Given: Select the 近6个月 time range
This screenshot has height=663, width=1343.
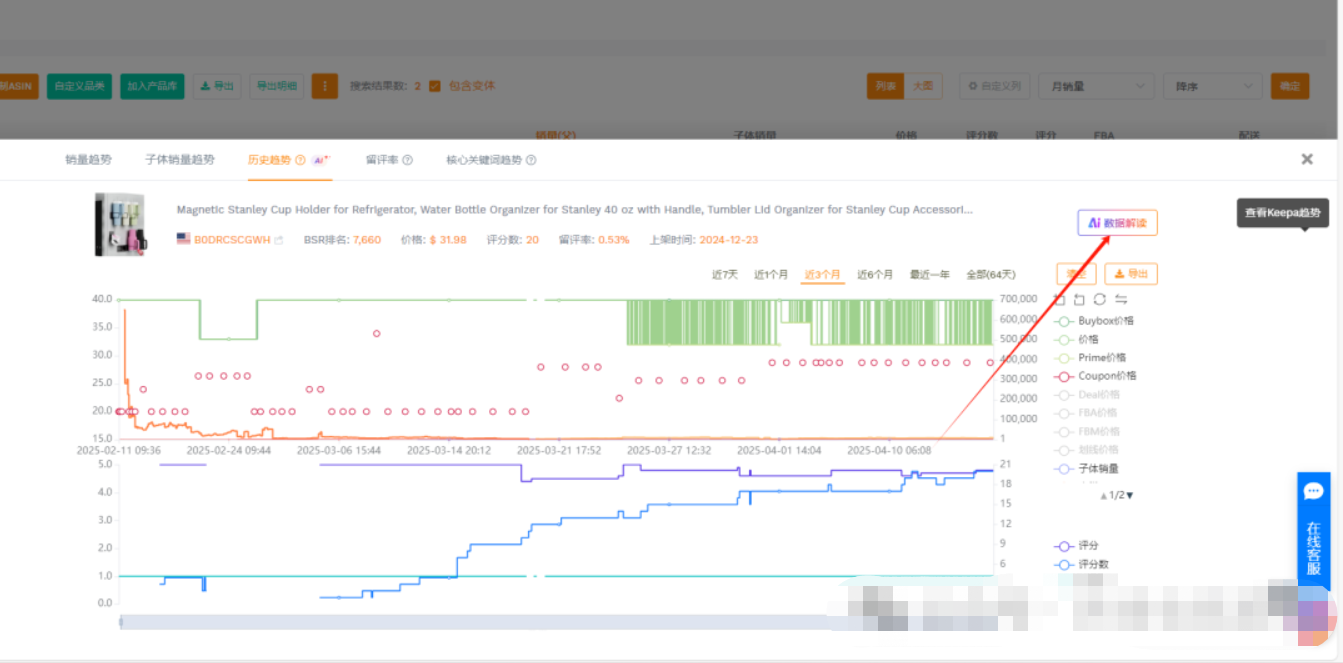Looking at the screenshot, I should coord(875,275).
